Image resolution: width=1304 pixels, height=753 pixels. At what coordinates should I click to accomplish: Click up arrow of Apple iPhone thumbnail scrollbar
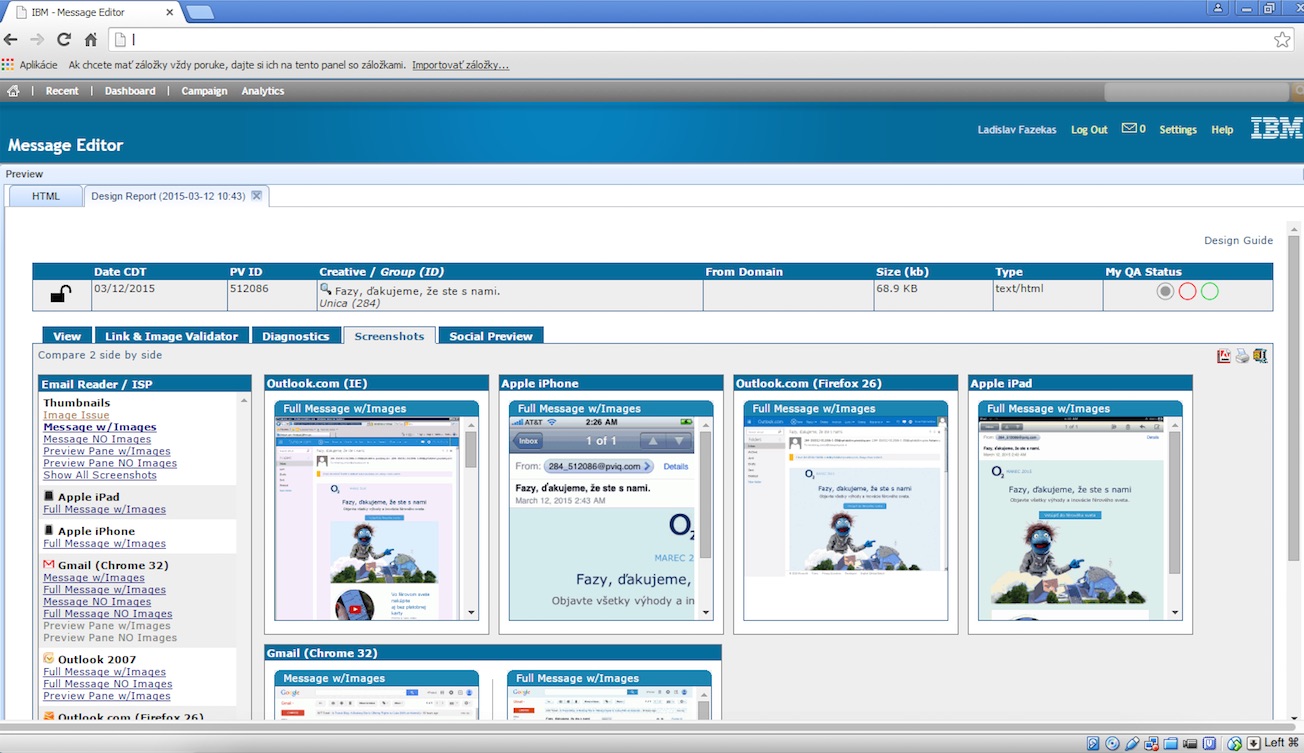pos(705,423)
